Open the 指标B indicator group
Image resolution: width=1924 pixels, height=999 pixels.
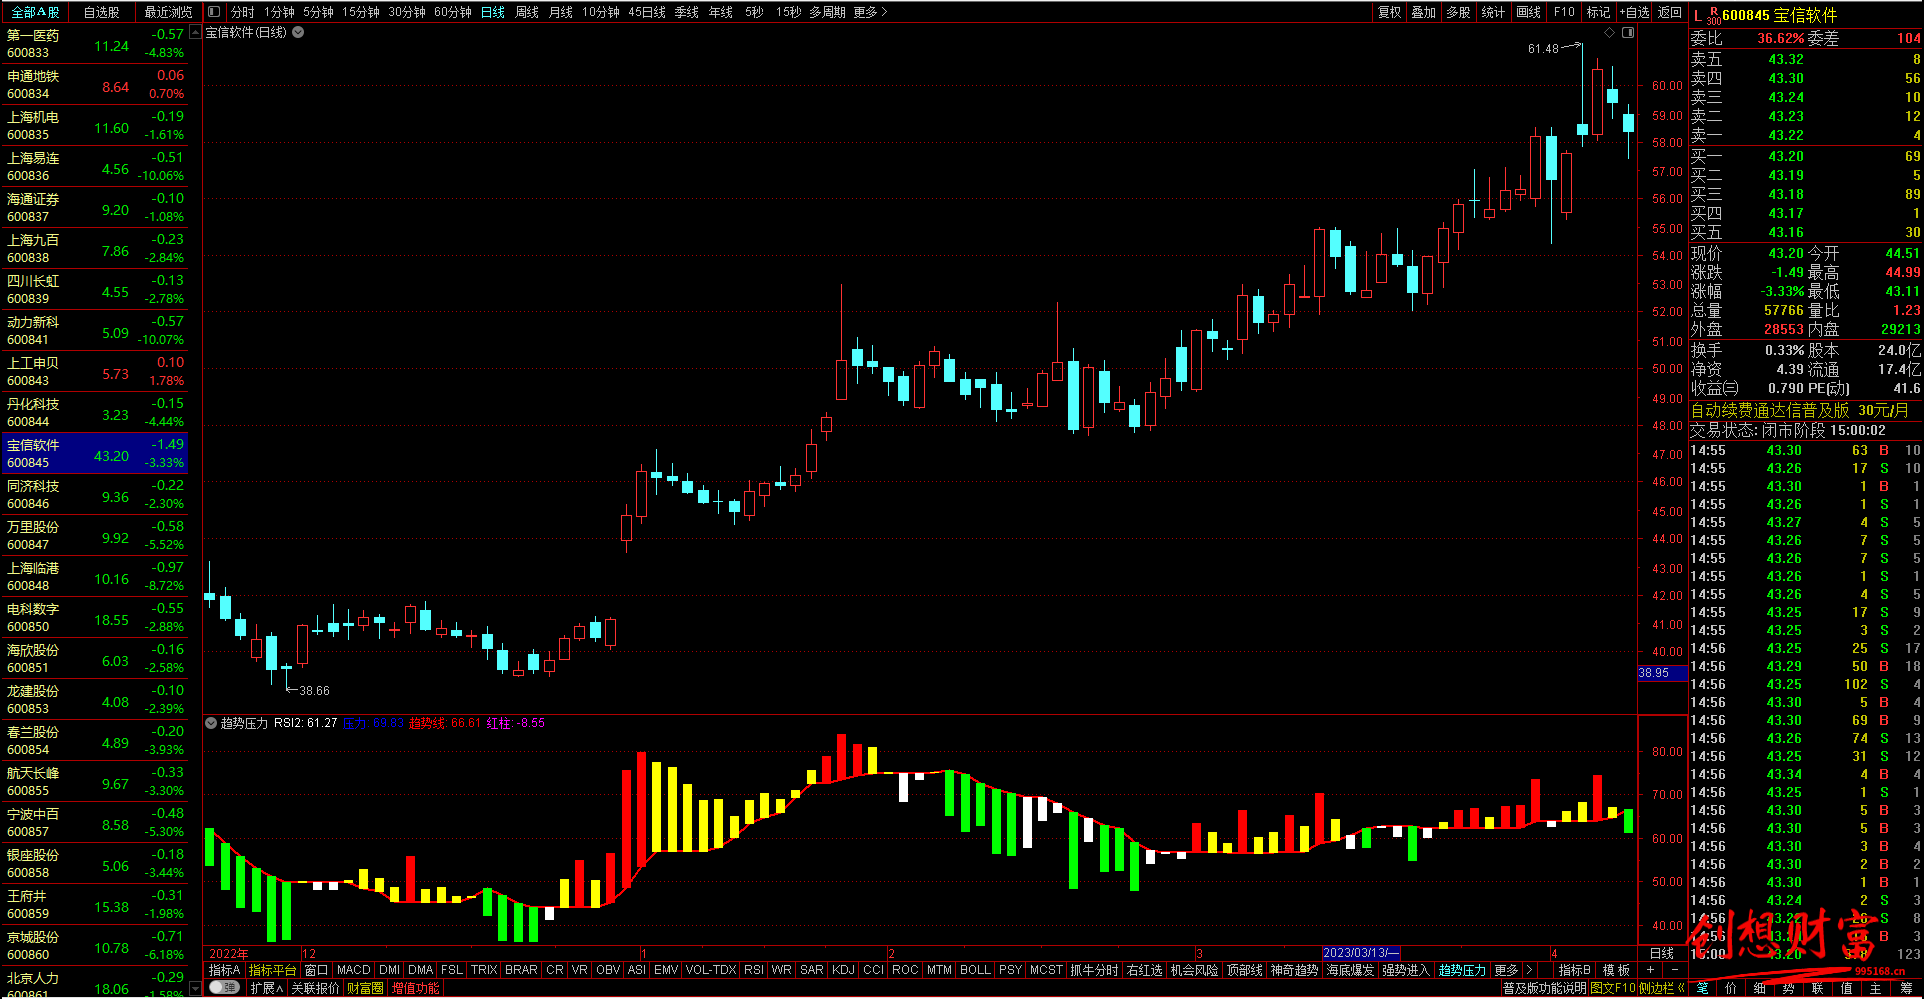click(1575, 970)
